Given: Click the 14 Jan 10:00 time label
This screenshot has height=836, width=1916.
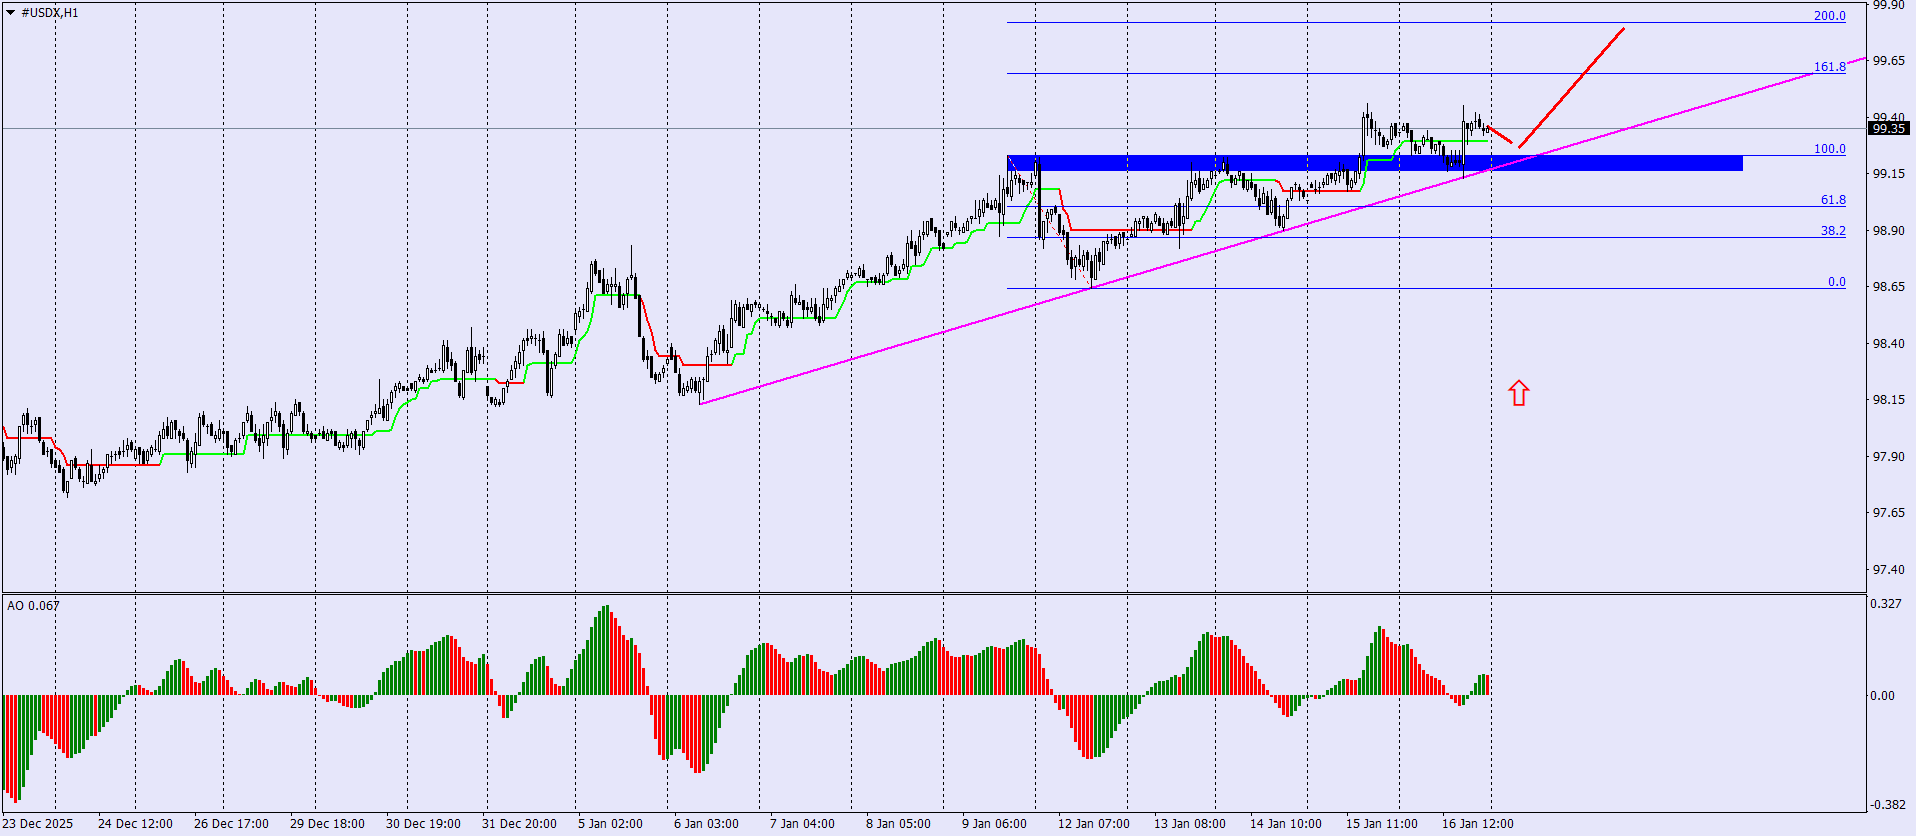Looking at the screenshot, I should pos(1286,824).
